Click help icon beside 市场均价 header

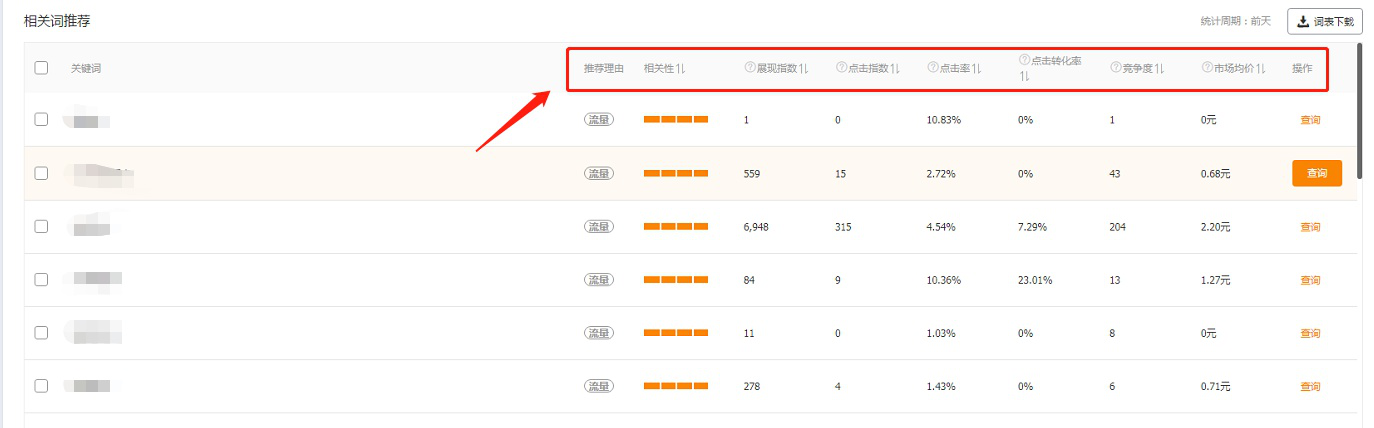click(1207, 68)
